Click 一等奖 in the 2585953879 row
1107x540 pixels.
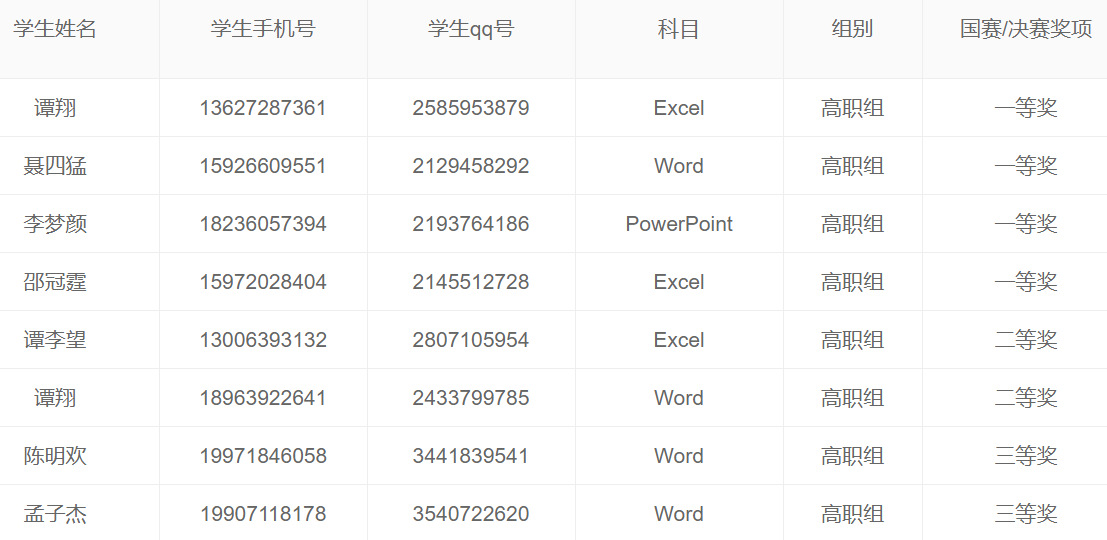coord(1026,108)
